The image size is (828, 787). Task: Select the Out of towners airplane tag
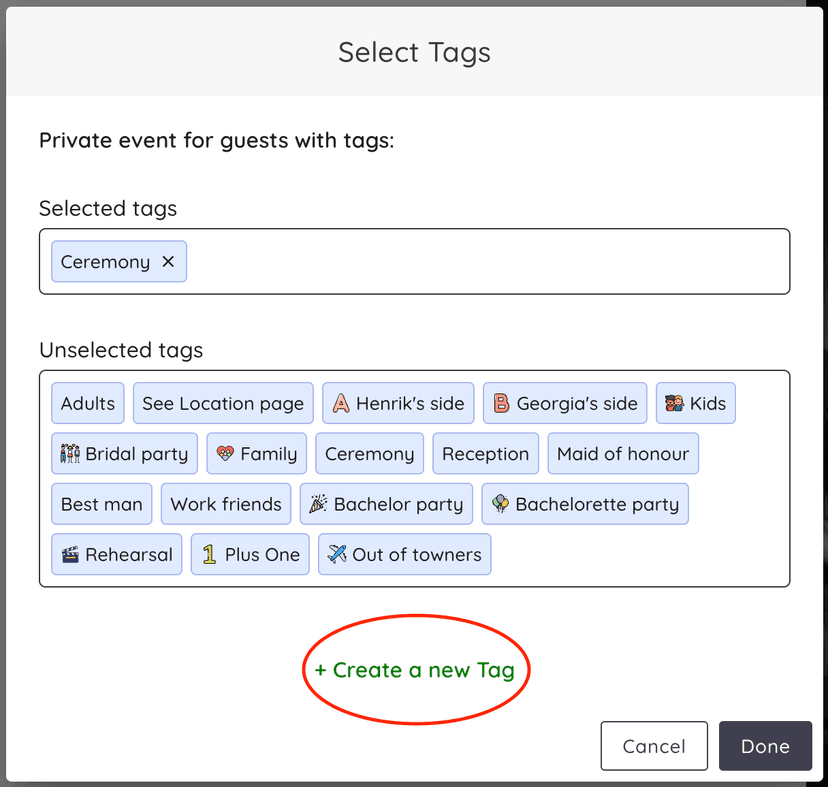(404, 554)
